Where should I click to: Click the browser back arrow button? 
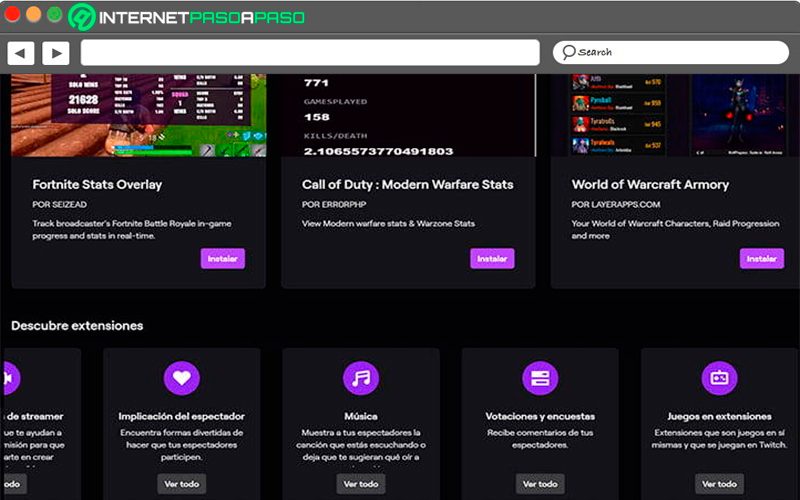(x=20, y=53)
